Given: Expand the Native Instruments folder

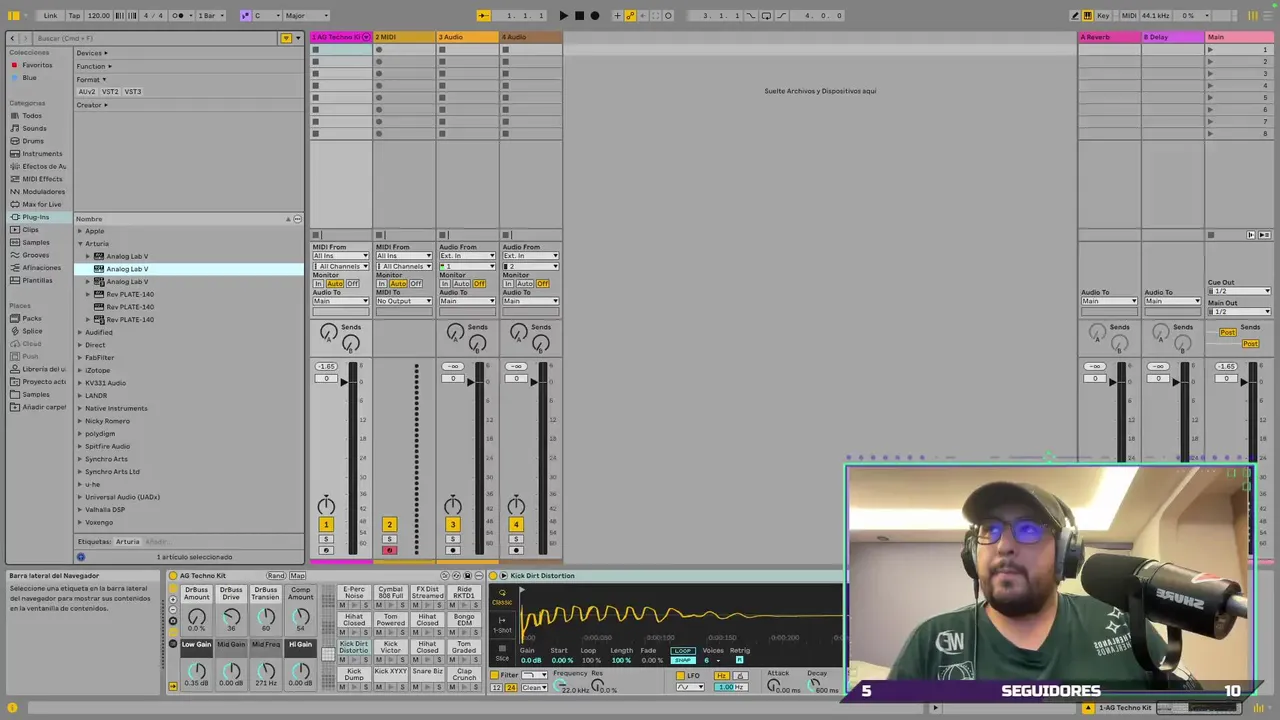Looking at the screenshot, I should (x=80, y=408).
